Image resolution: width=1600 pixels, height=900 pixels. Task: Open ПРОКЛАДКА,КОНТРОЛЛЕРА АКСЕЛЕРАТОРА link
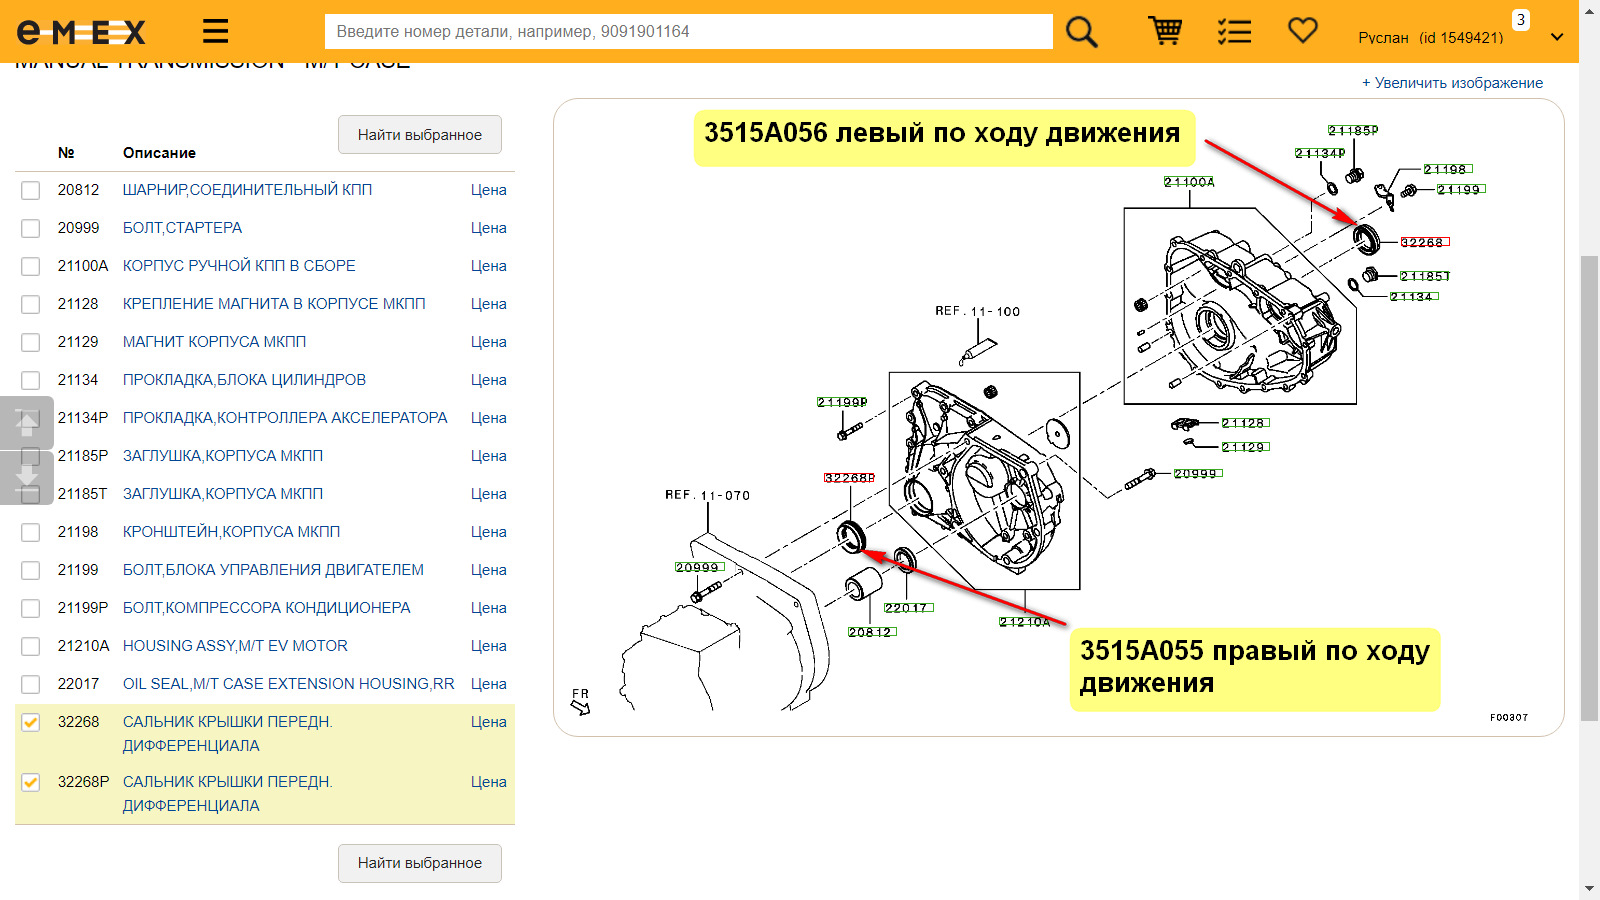[x=285, y=418]
